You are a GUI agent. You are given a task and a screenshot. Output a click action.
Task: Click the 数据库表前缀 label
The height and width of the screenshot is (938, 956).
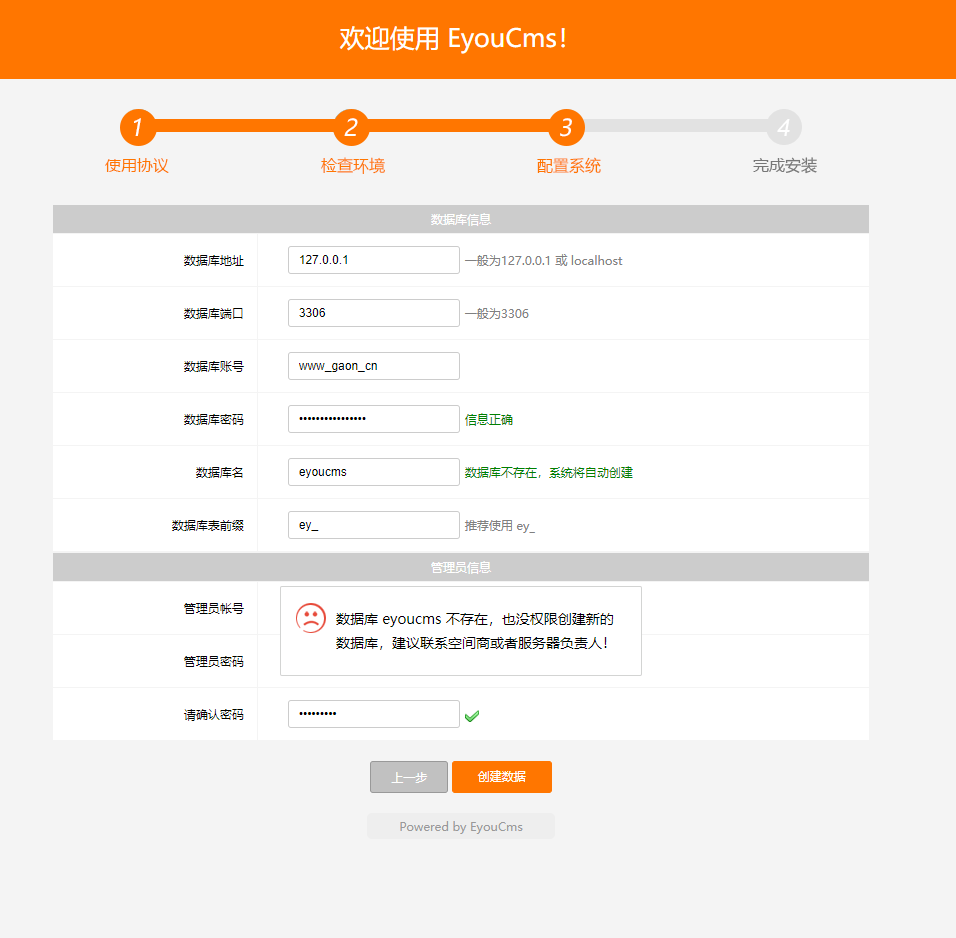pos(208,526)
